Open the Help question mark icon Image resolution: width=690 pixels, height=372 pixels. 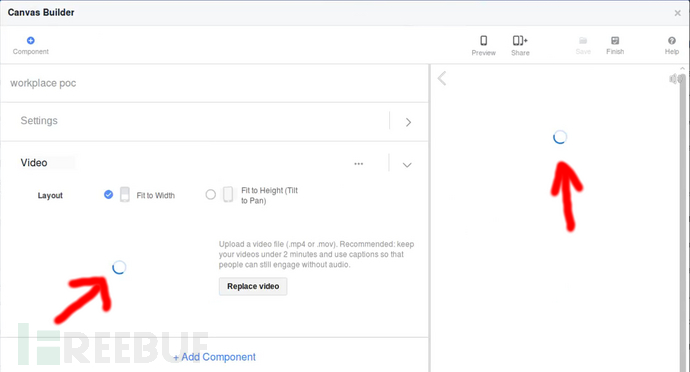[672, 41]
